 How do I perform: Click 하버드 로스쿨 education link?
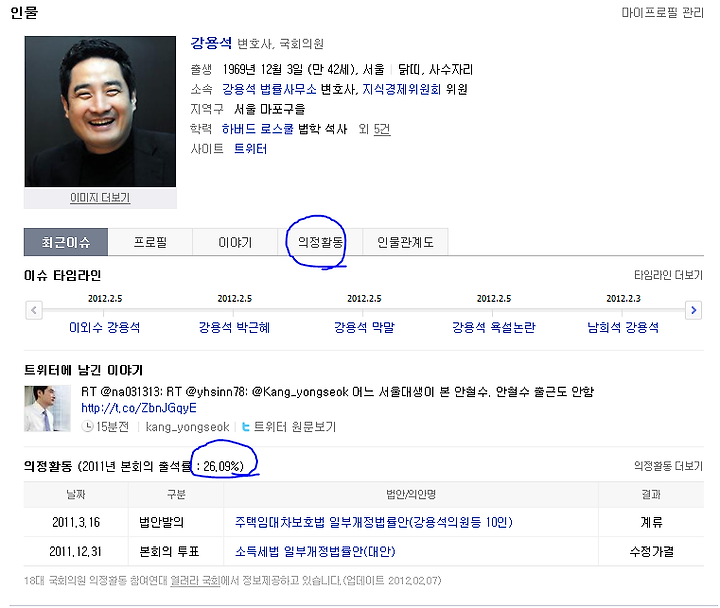coord(258,129)
